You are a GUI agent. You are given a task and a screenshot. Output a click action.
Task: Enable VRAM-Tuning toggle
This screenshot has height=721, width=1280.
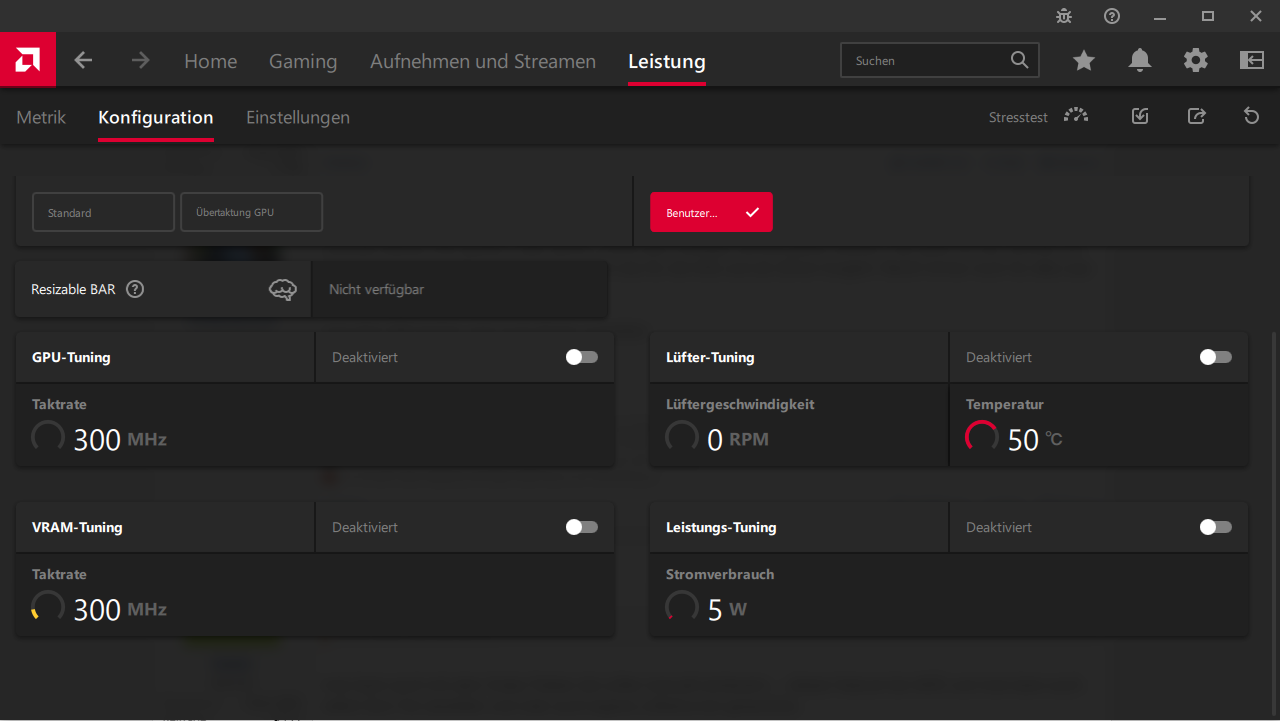582,527
